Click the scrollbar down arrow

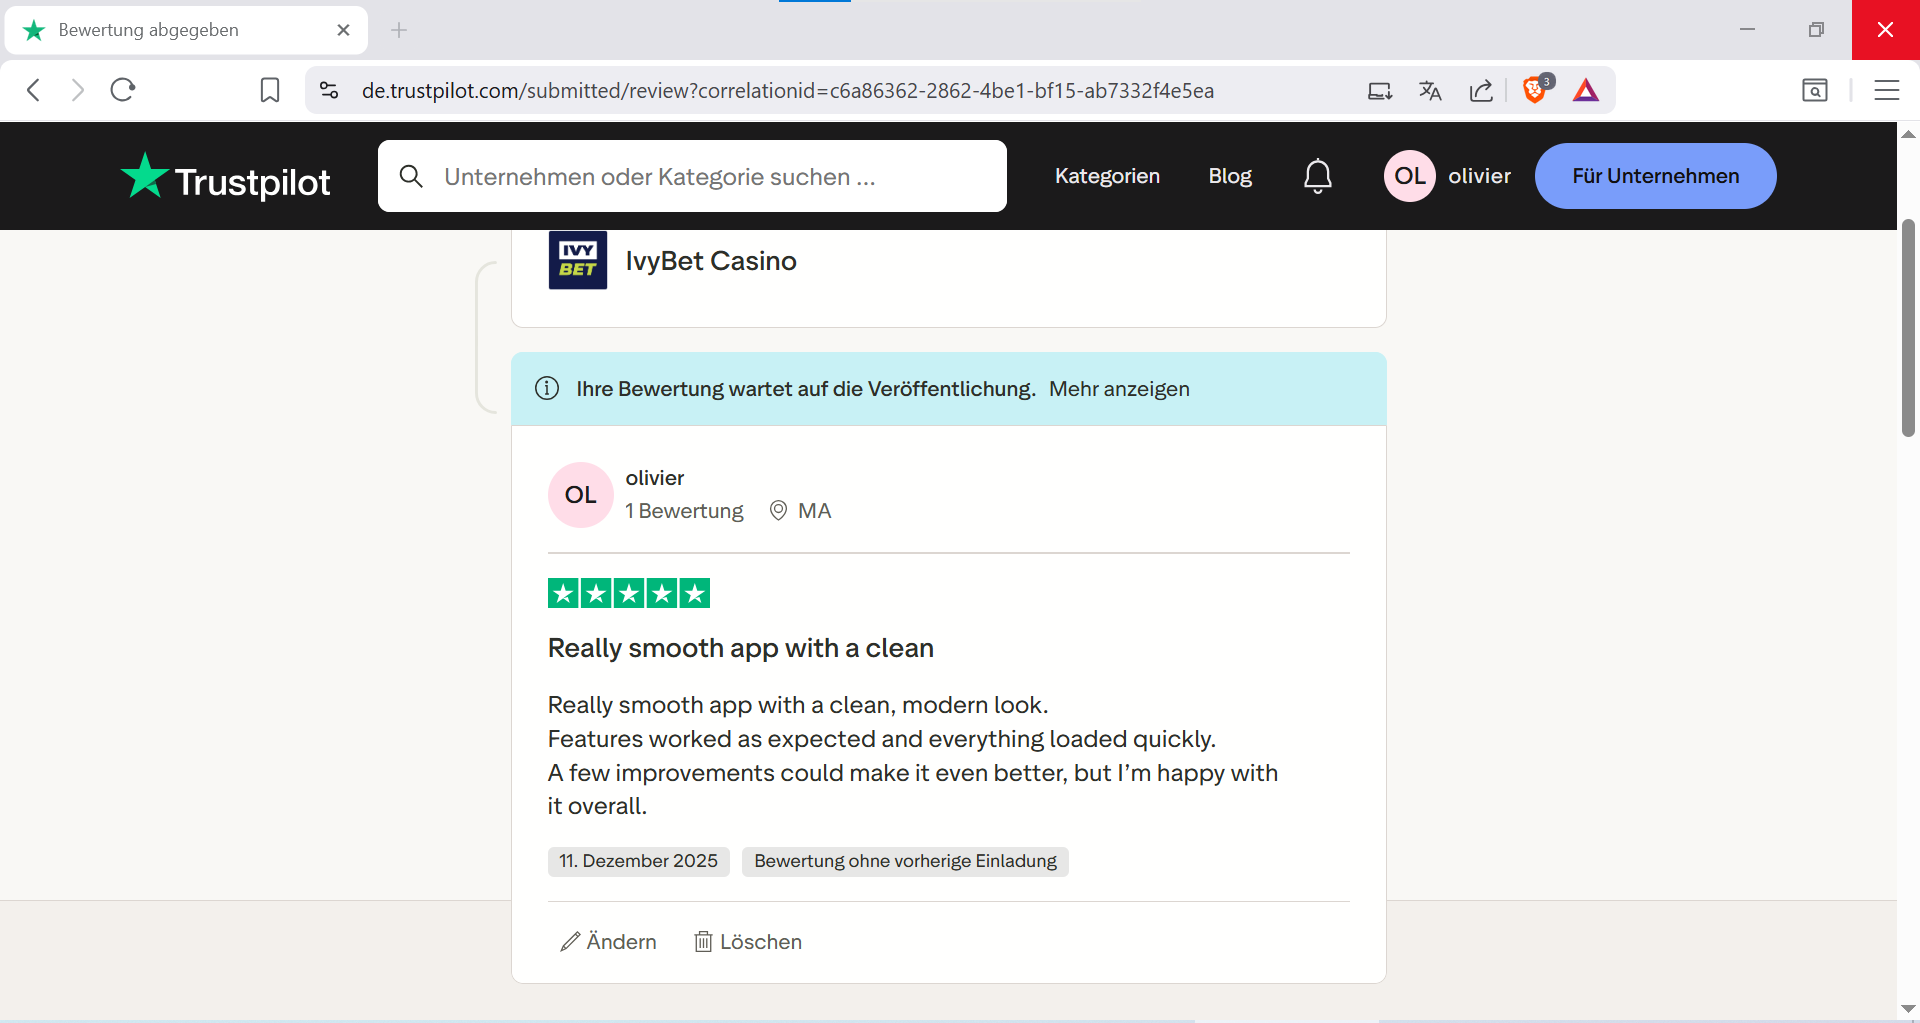coord(1908,1009)
